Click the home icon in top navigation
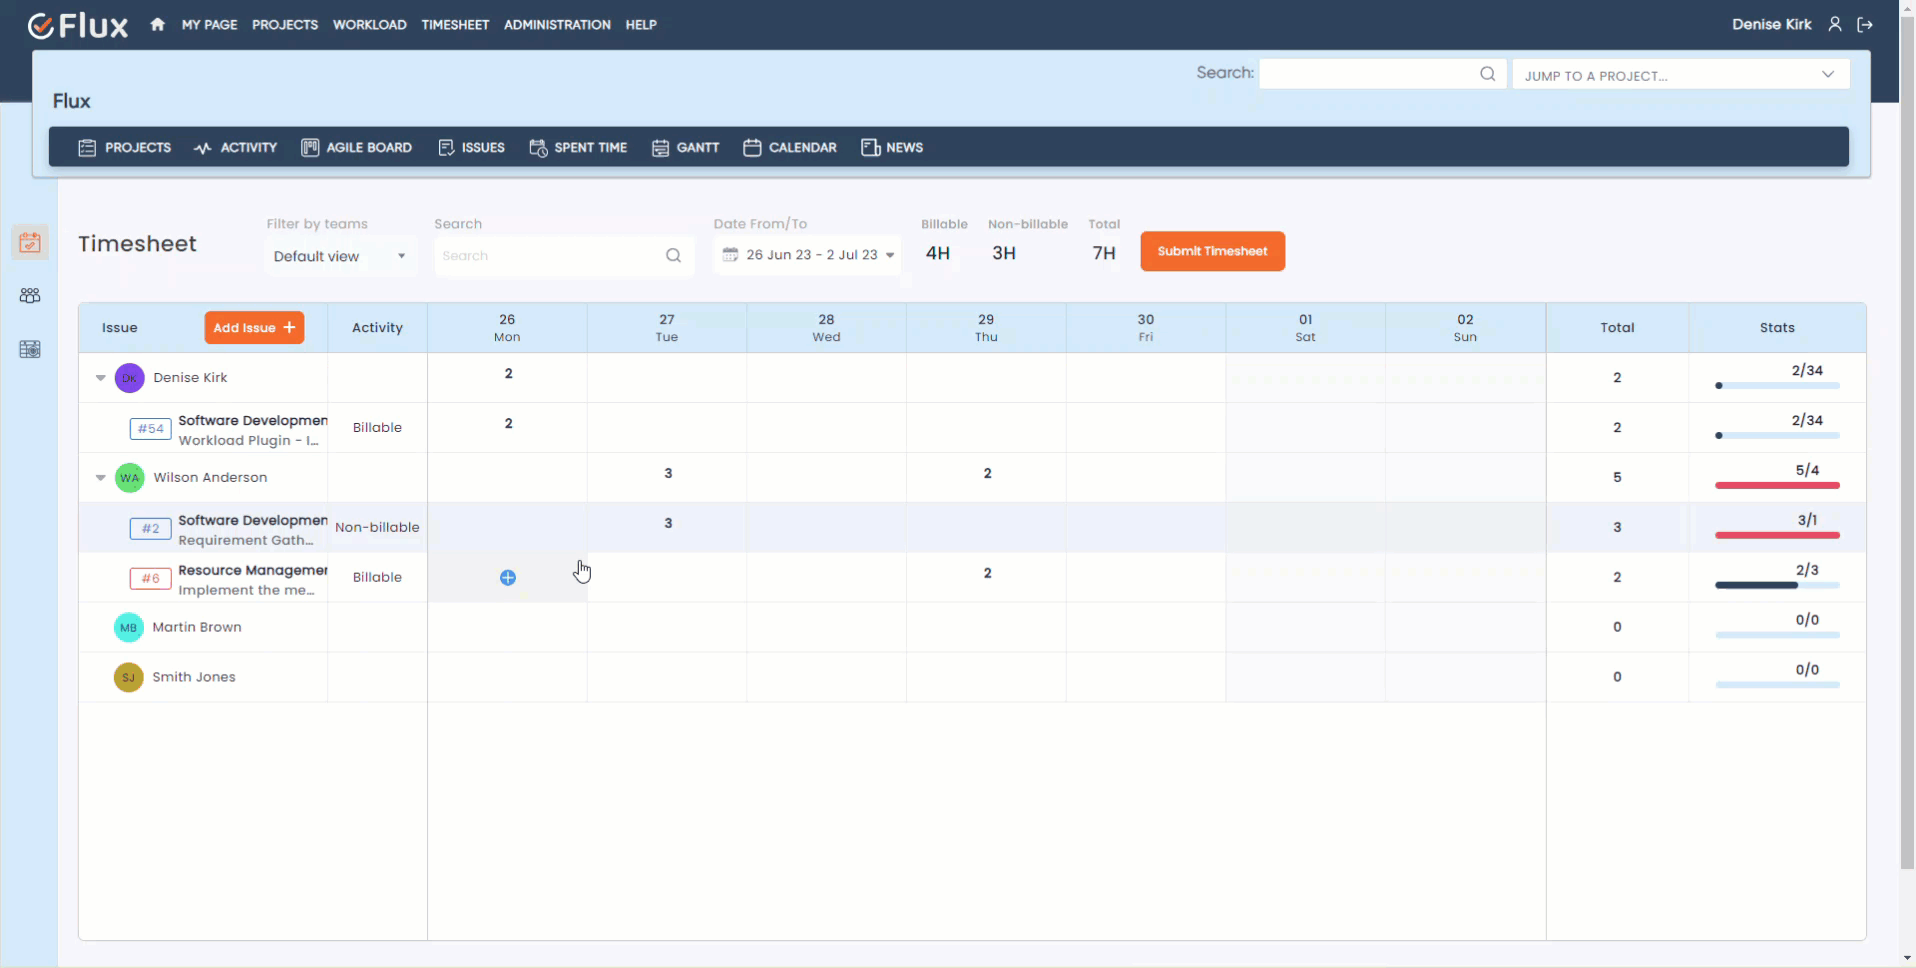1916x968 pixels. point(157,25)
